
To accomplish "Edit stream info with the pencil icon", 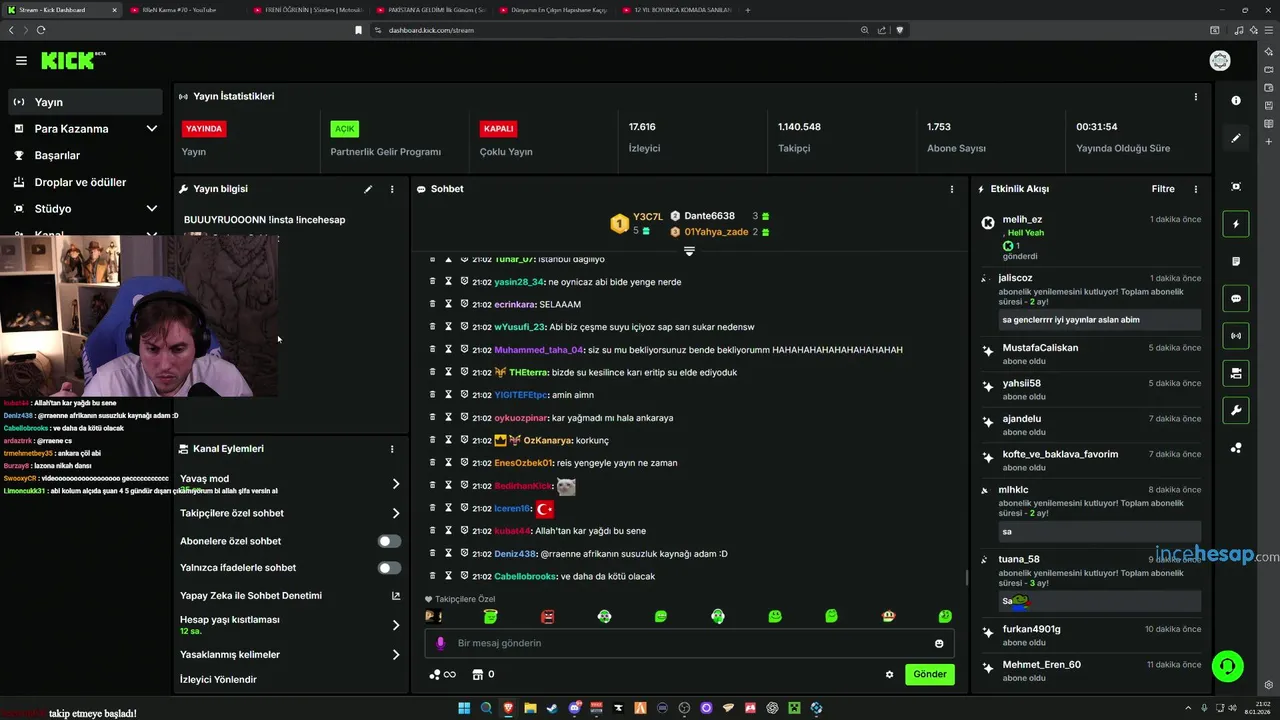I will 368,189.
